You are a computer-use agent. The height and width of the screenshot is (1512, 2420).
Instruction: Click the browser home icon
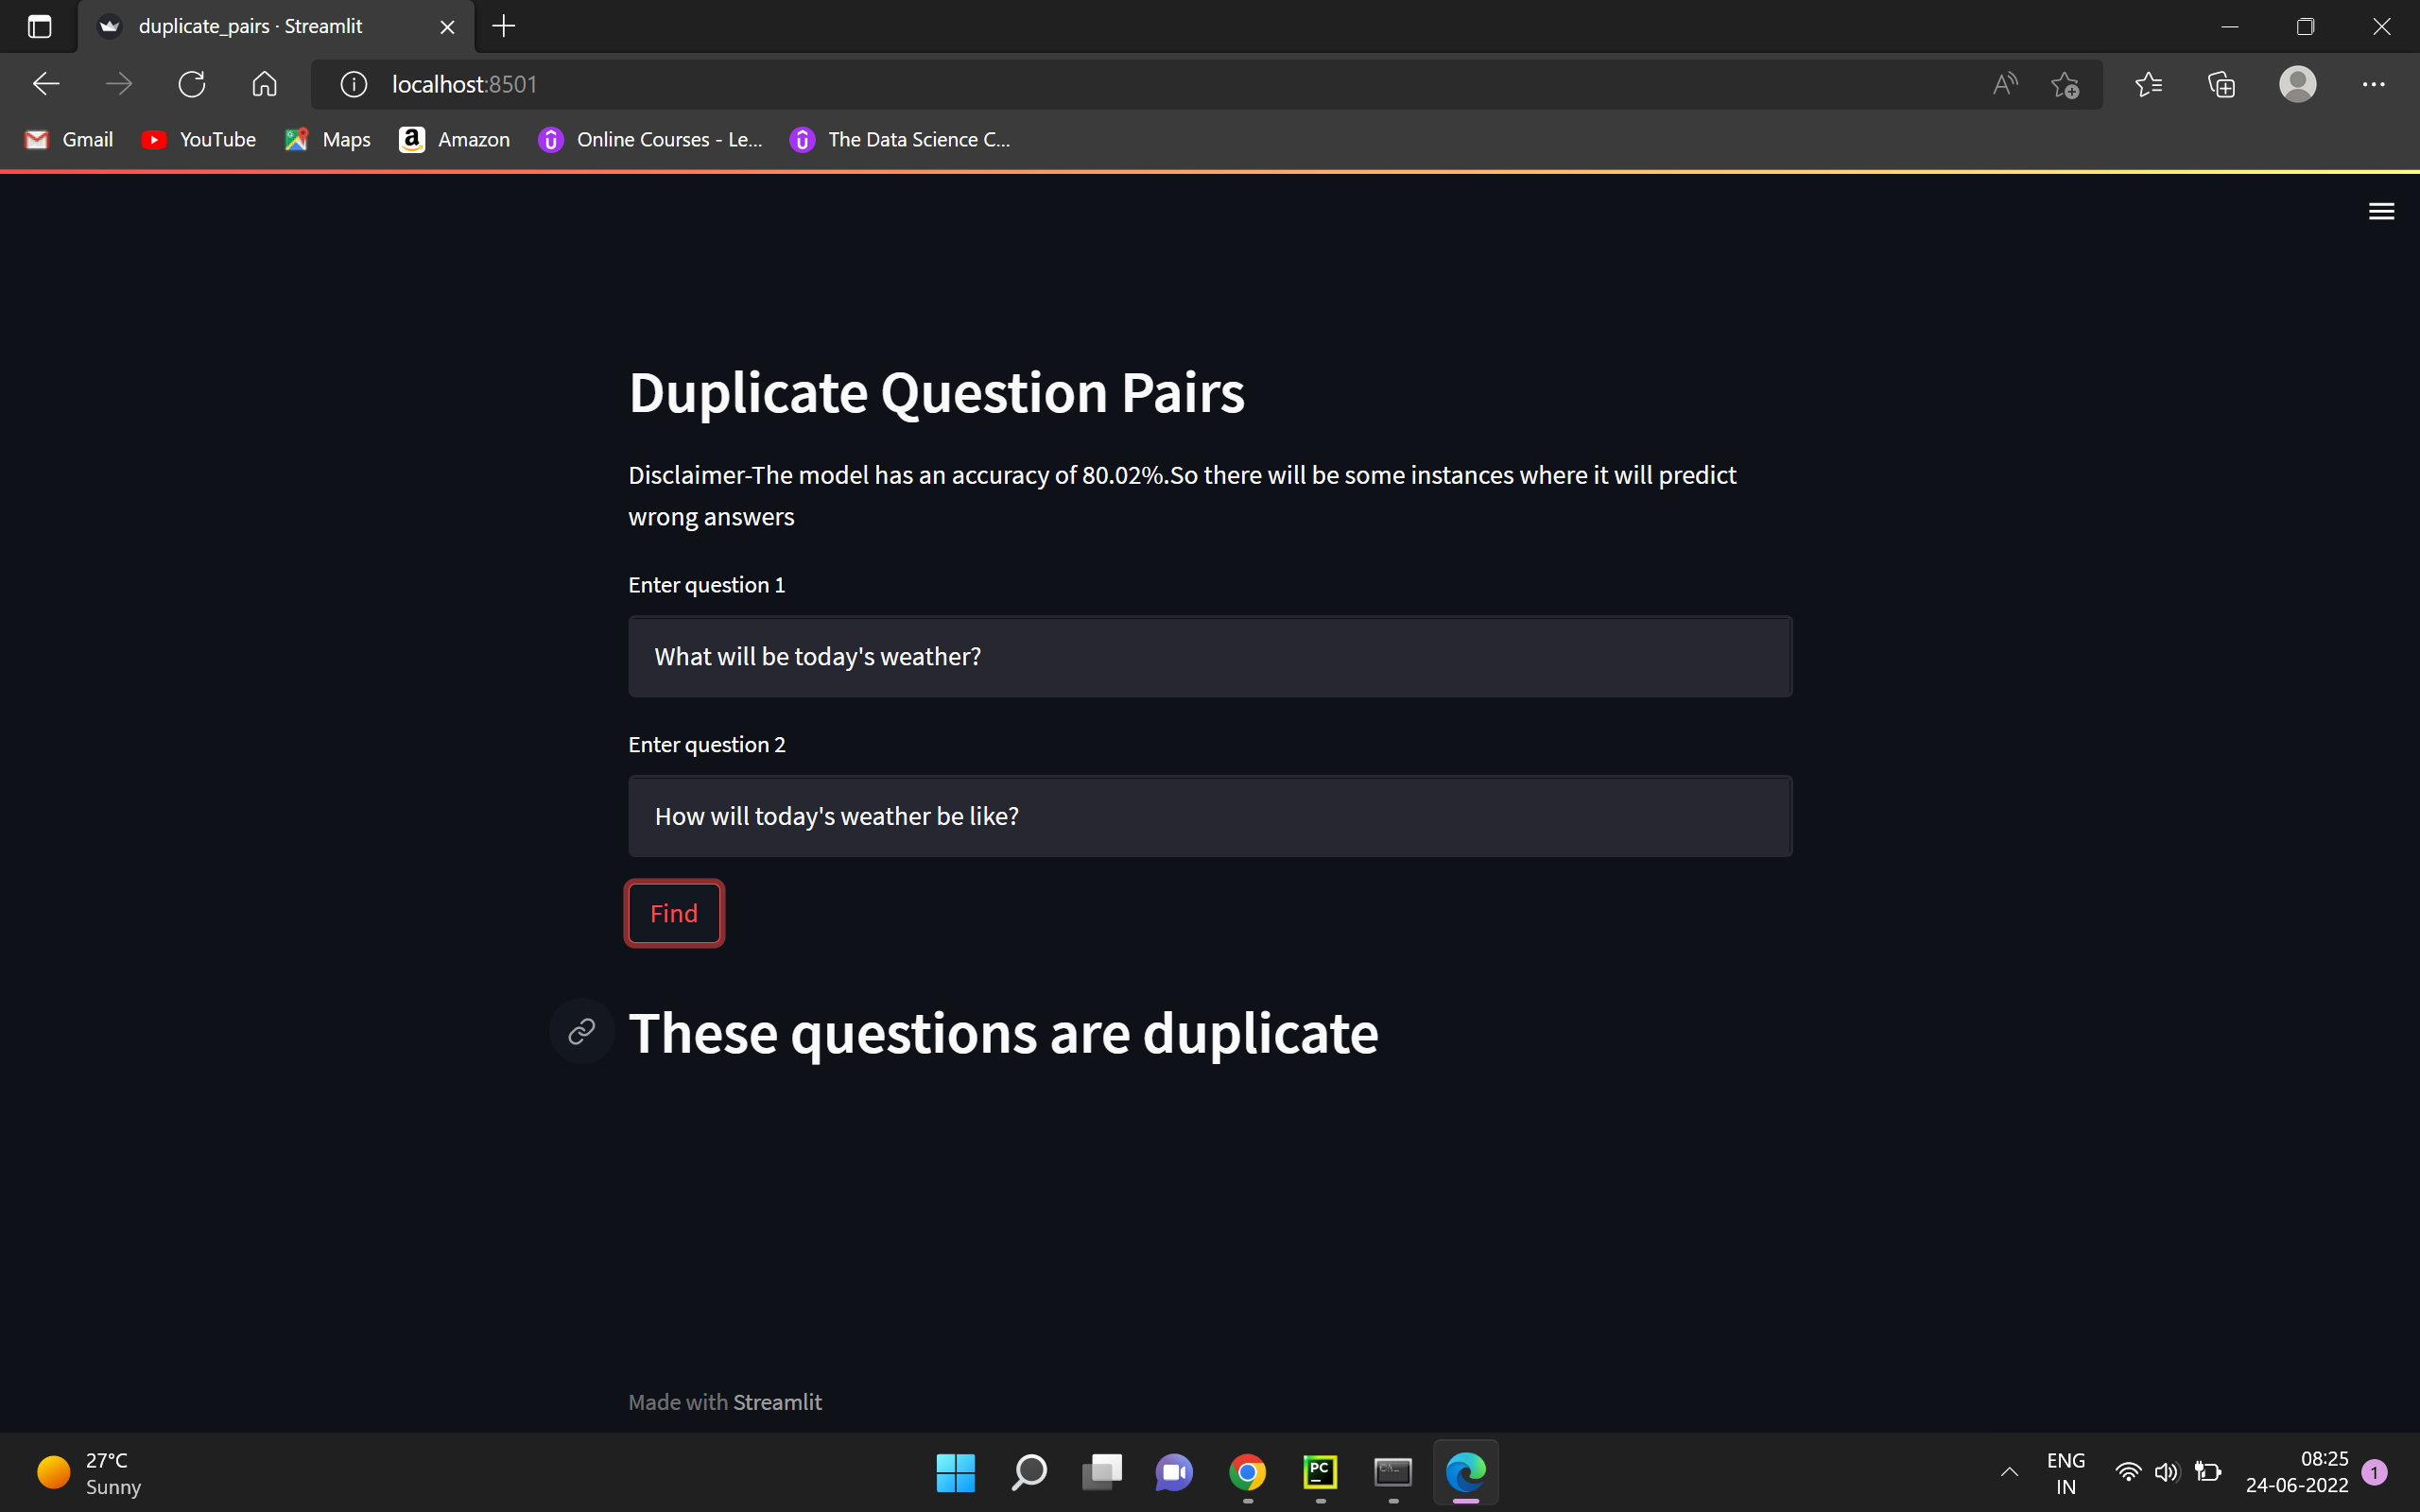pyautogui.click(x=264, y=84)
